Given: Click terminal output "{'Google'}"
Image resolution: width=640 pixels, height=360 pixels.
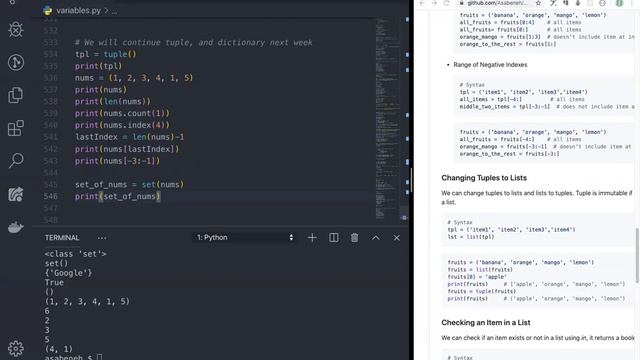Looking at the screenshot, I should tap(69, 273).
